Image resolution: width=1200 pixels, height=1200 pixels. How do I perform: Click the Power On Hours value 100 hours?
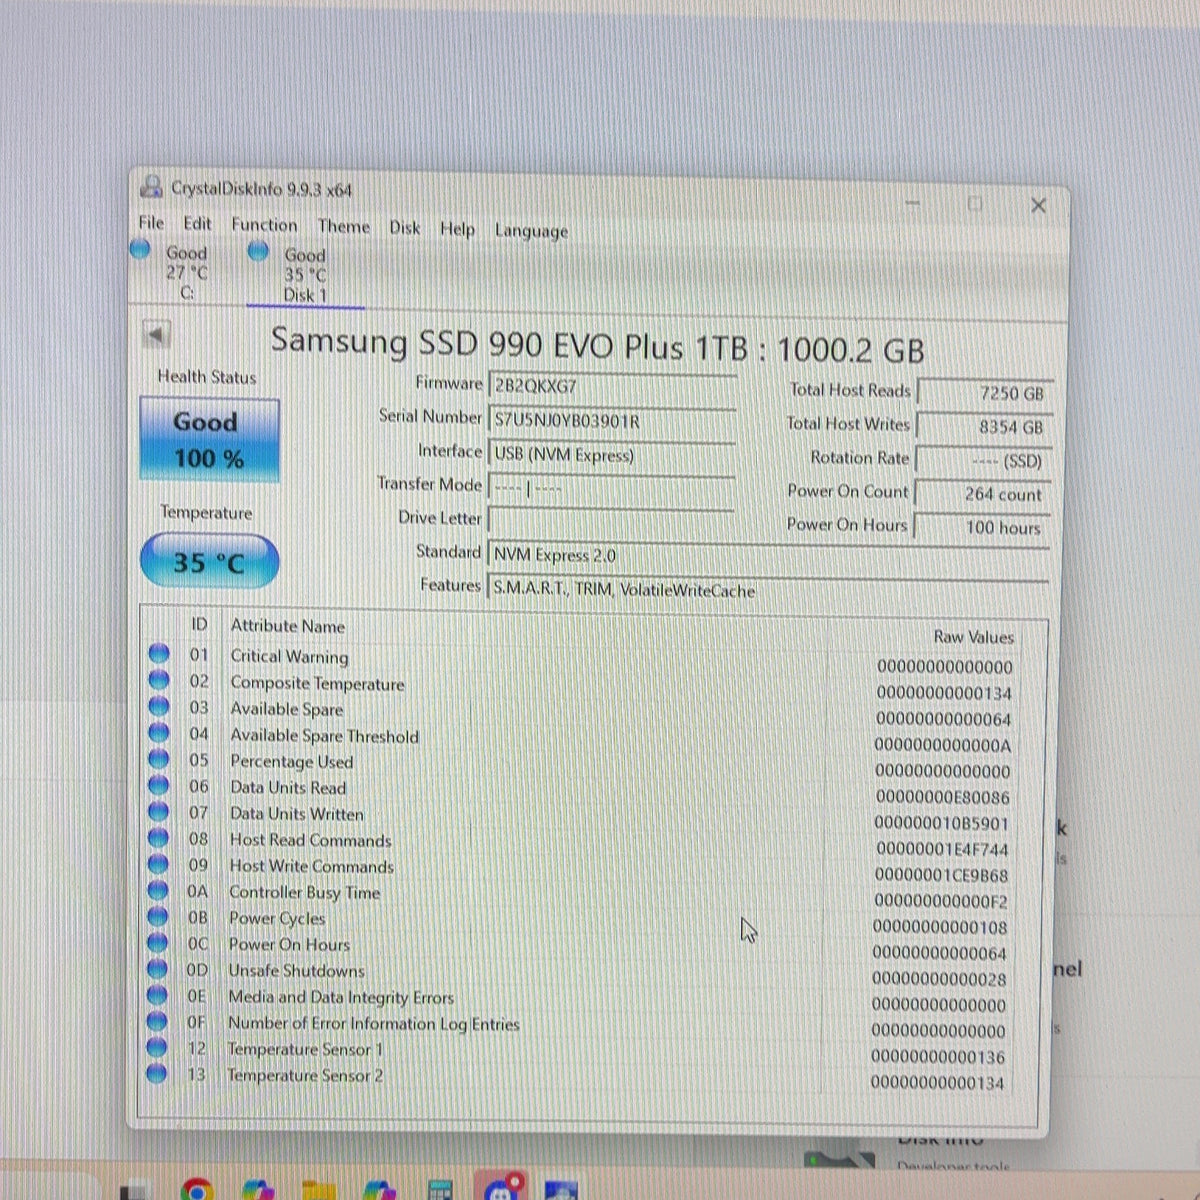click(982, 528)
